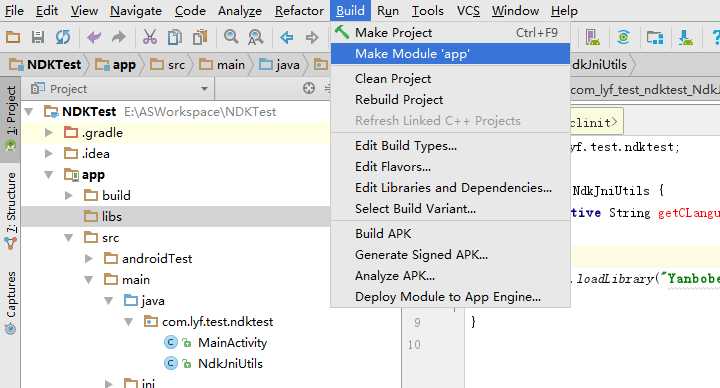
Task: Collapse the src folder tree node
Action: 68,237
